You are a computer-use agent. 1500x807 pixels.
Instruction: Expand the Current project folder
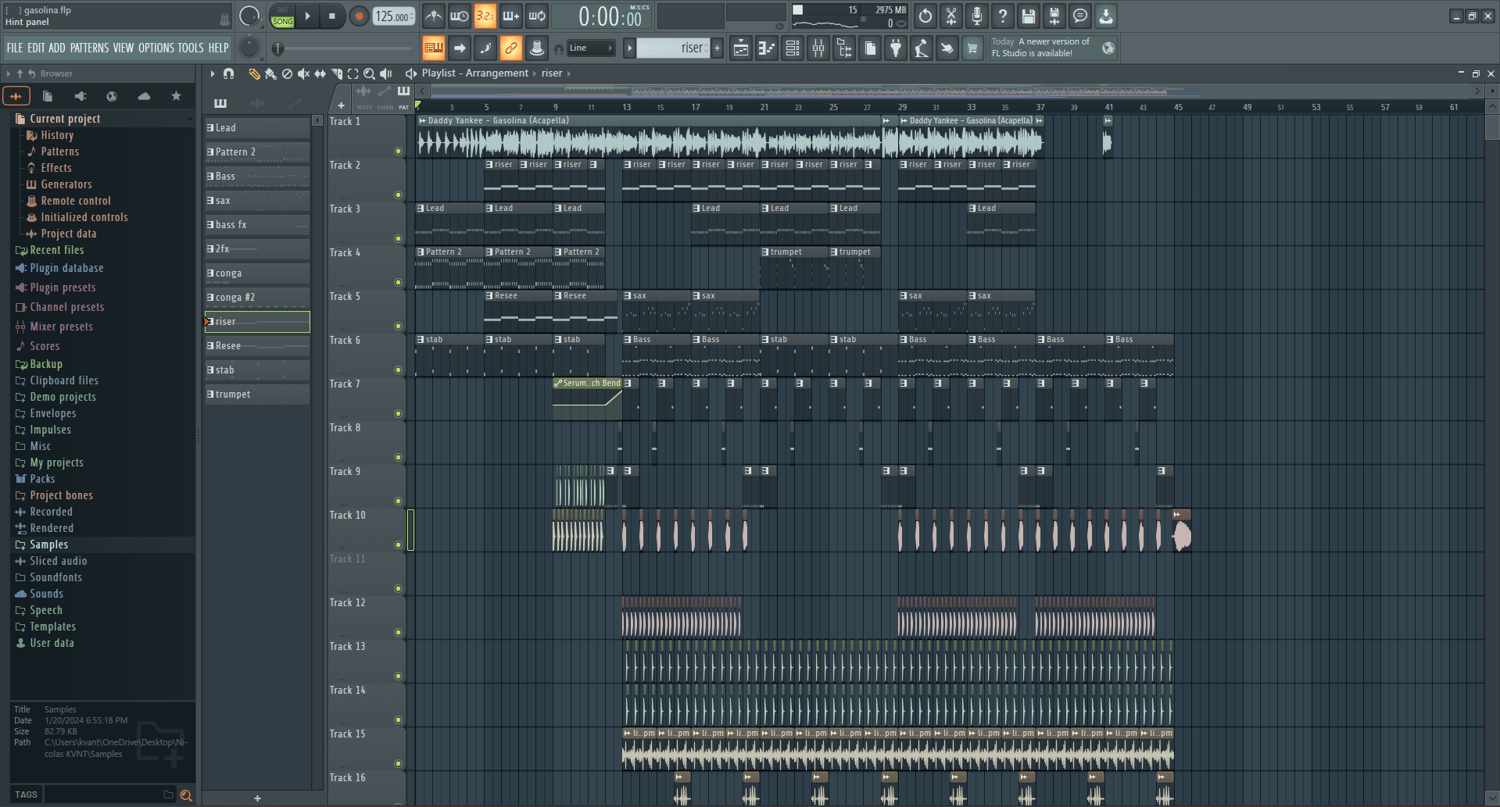(x=104, y=119)
